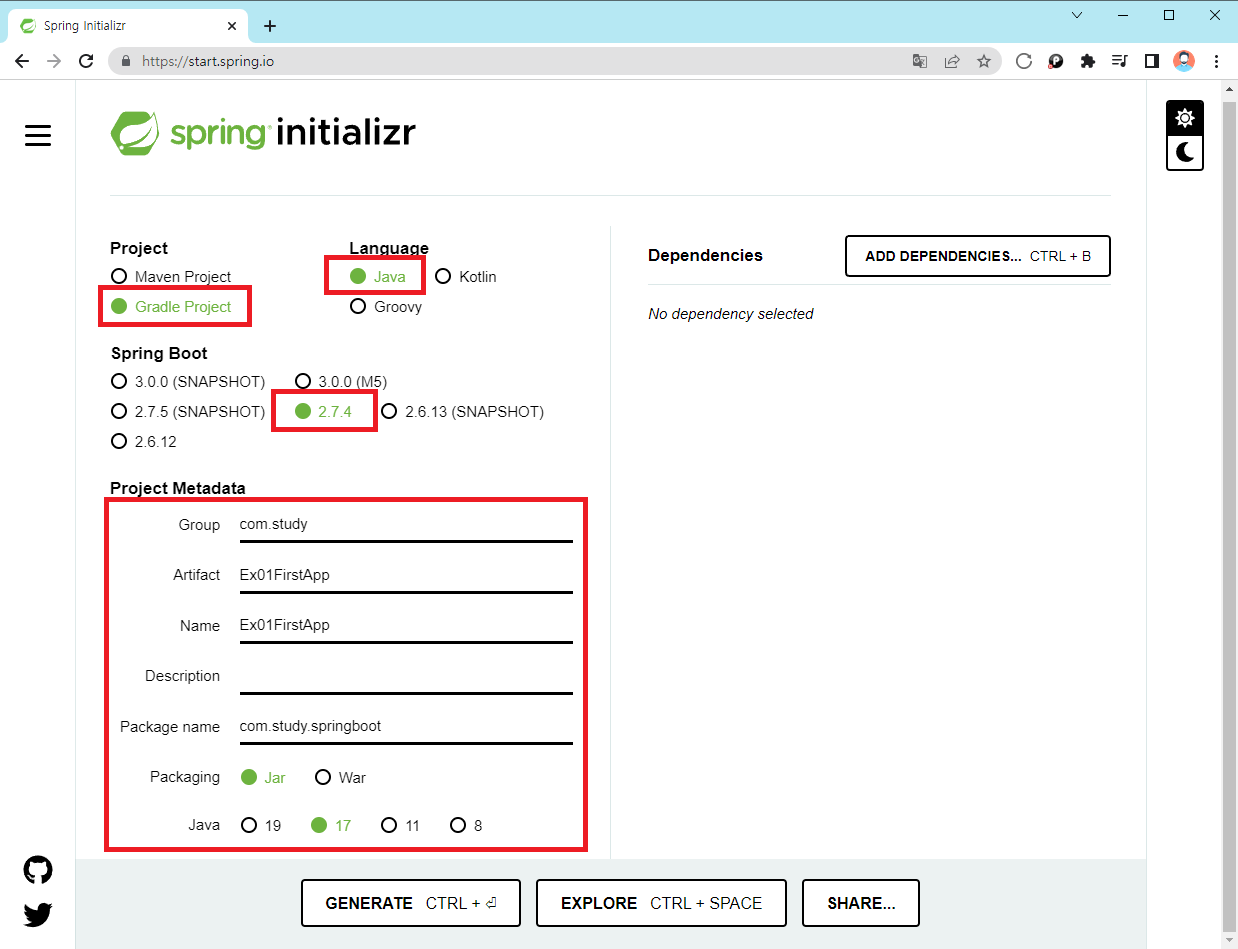Screen dimensions: 1238x949
Task: Click ADD DEPENDENCIES button
Action: [x=978, y=256]
